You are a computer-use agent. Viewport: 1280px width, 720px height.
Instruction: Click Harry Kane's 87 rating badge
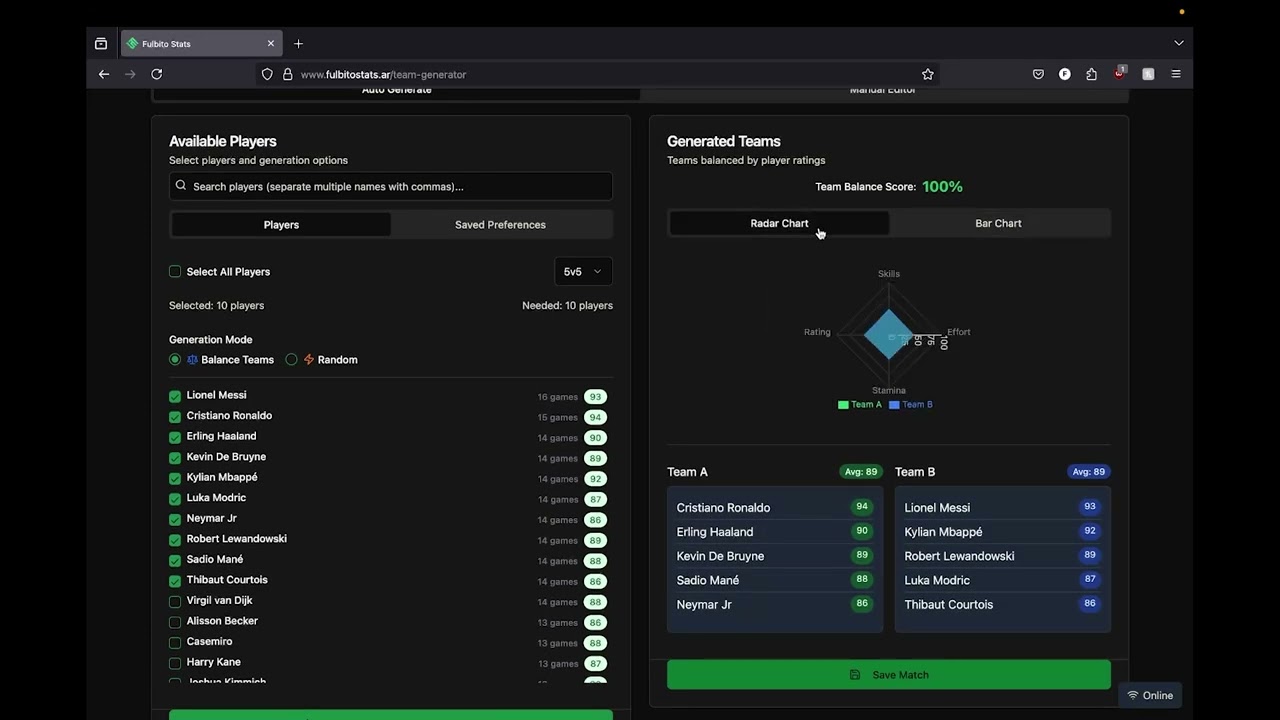click(595, 664)
